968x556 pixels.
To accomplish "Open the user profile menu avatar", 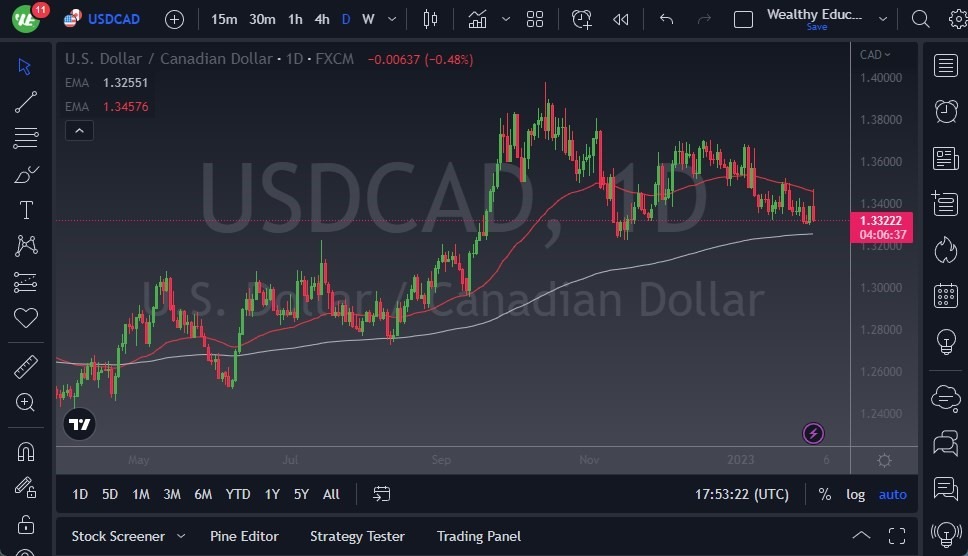I will point(26,19).
